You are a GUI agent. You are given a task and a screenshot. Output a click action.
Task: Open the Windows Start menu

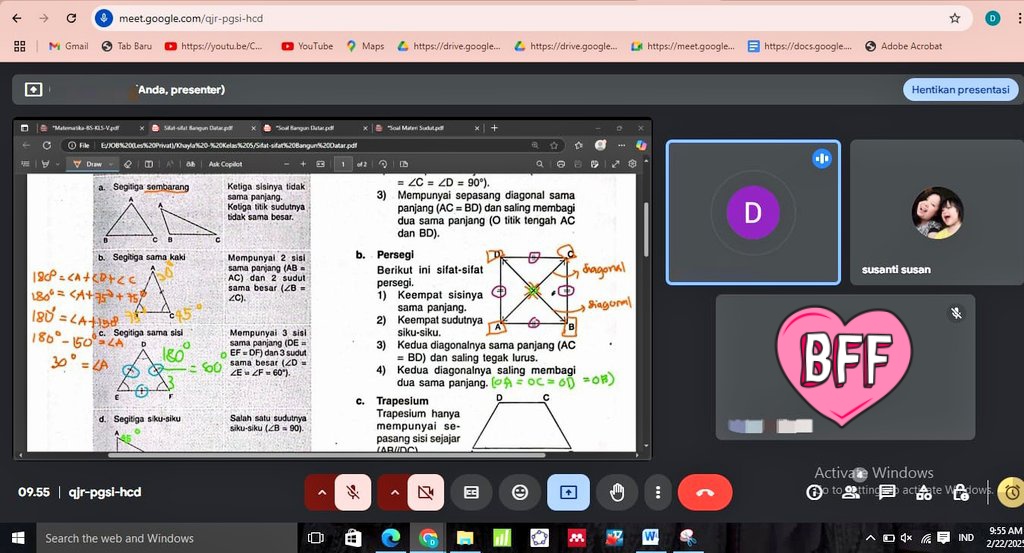pyautogui.click(x=18, y=538)
